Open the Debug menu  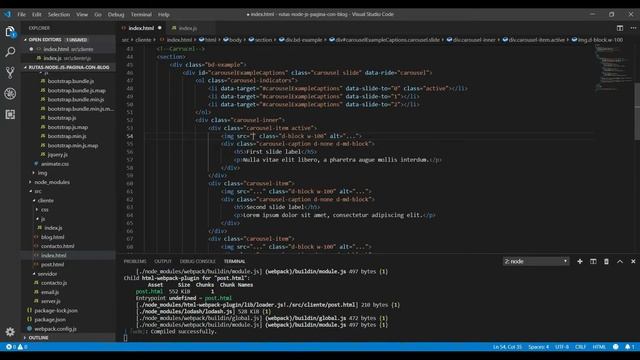tap(116, 14)
